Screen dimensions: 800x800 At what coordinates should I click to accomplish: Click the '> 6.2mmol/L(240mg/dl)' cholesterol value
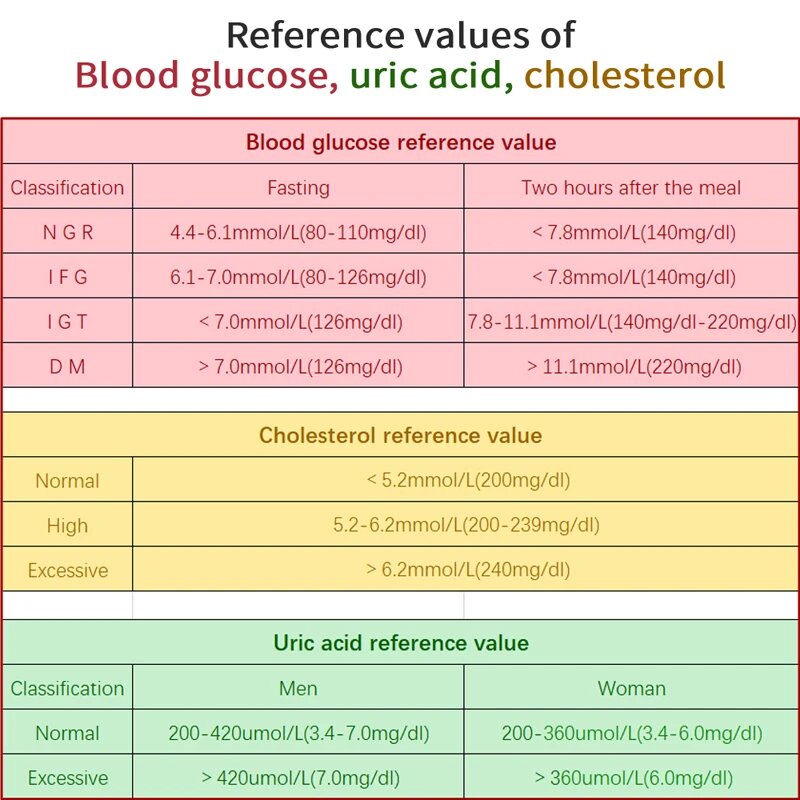tap(467, 570)
